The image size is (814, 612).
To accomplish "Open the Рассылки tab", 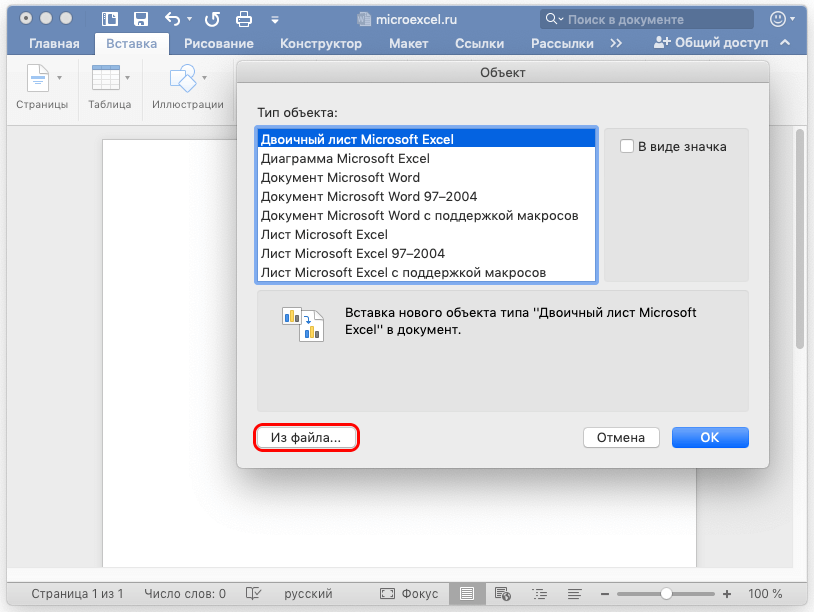I will (x=562, y=44).
